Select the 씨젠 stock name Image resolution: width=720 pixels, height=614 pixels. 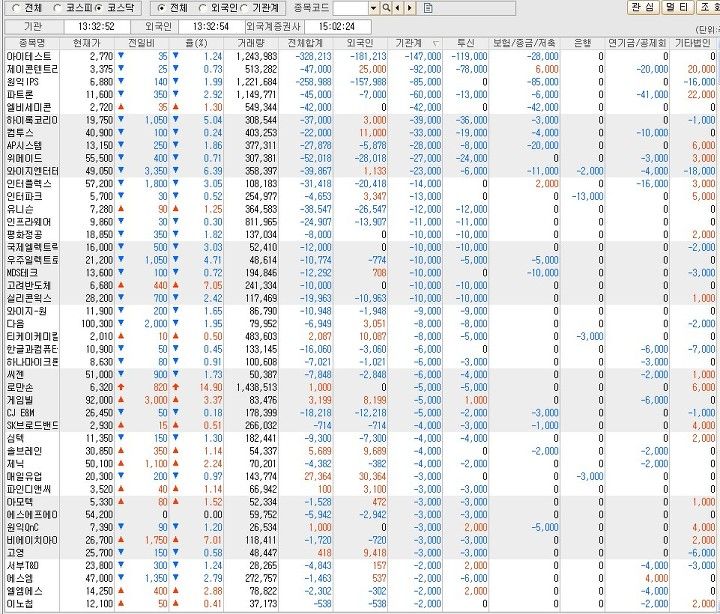(15, 374)
